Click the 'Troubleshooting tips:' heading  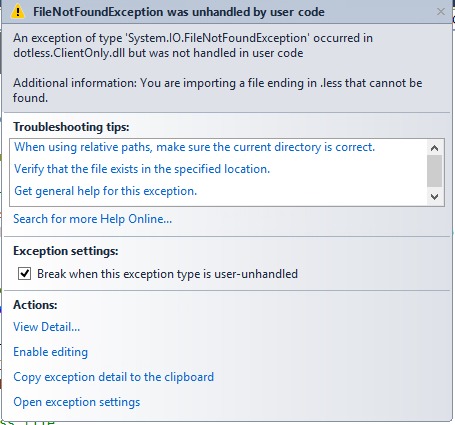(x=71, y=127)
